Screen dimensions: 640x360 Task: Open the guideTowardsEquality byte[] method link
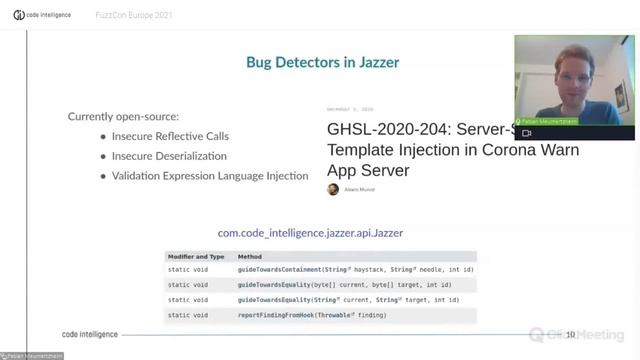(x=274, y=284)
